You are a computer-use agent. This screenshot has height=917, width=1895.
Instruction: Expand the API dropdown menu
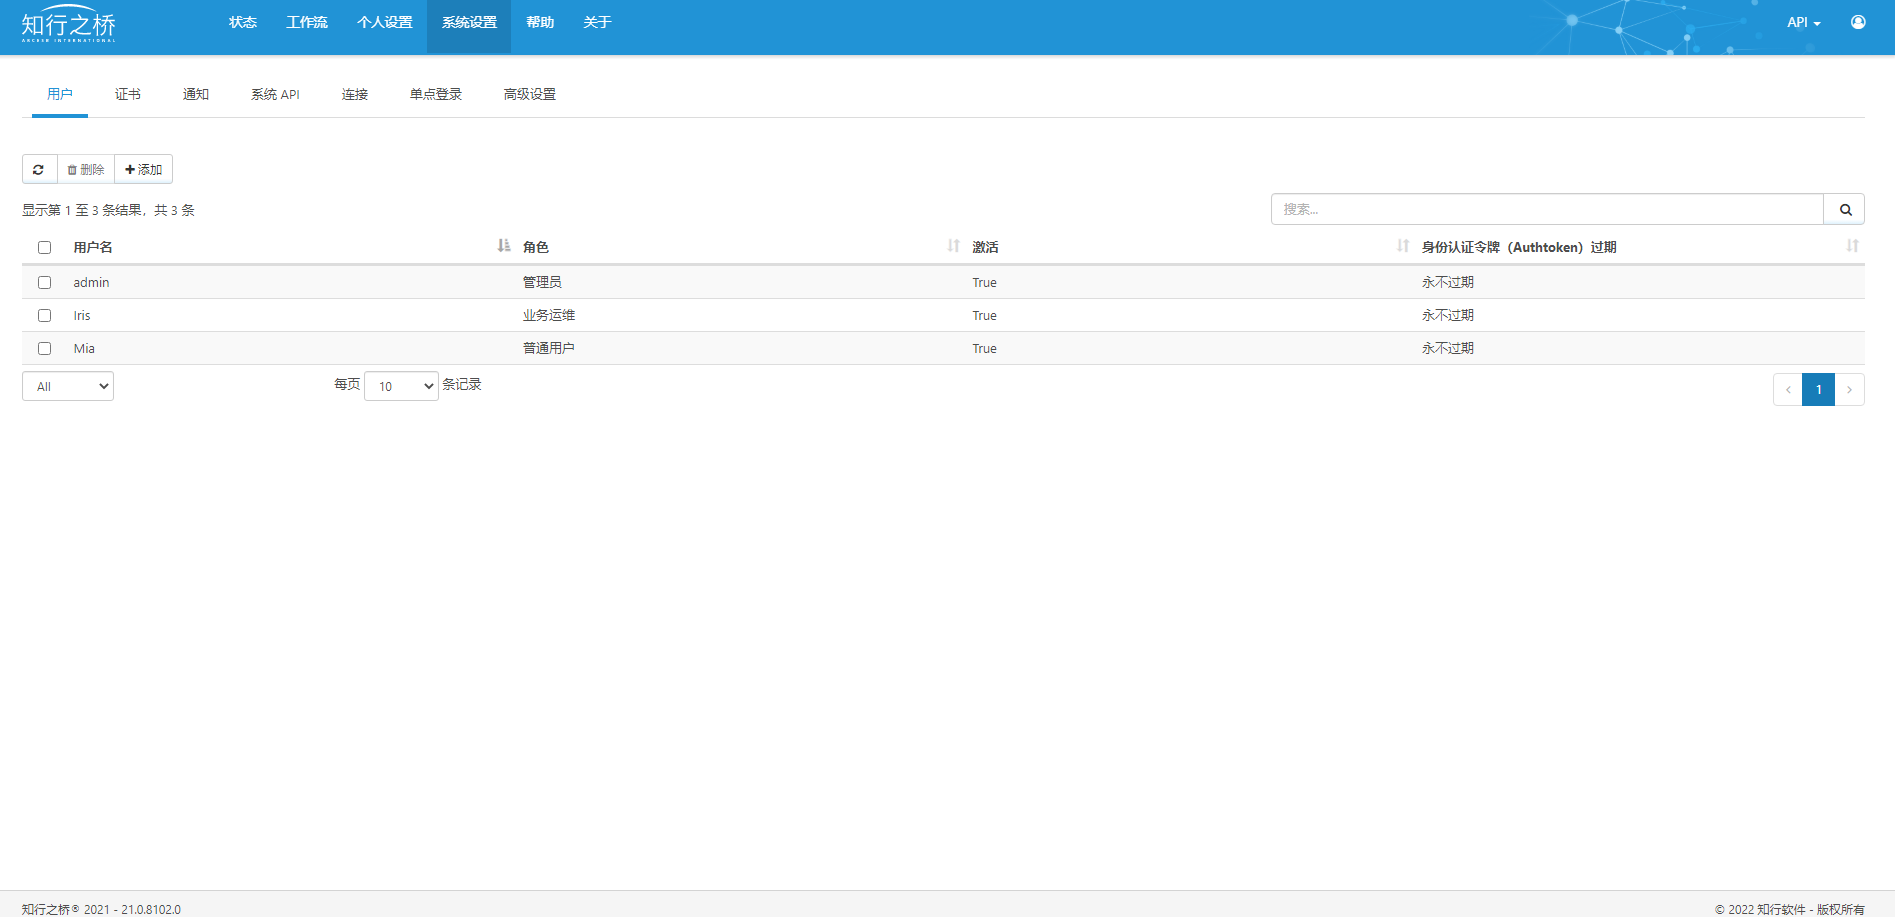1804,22
